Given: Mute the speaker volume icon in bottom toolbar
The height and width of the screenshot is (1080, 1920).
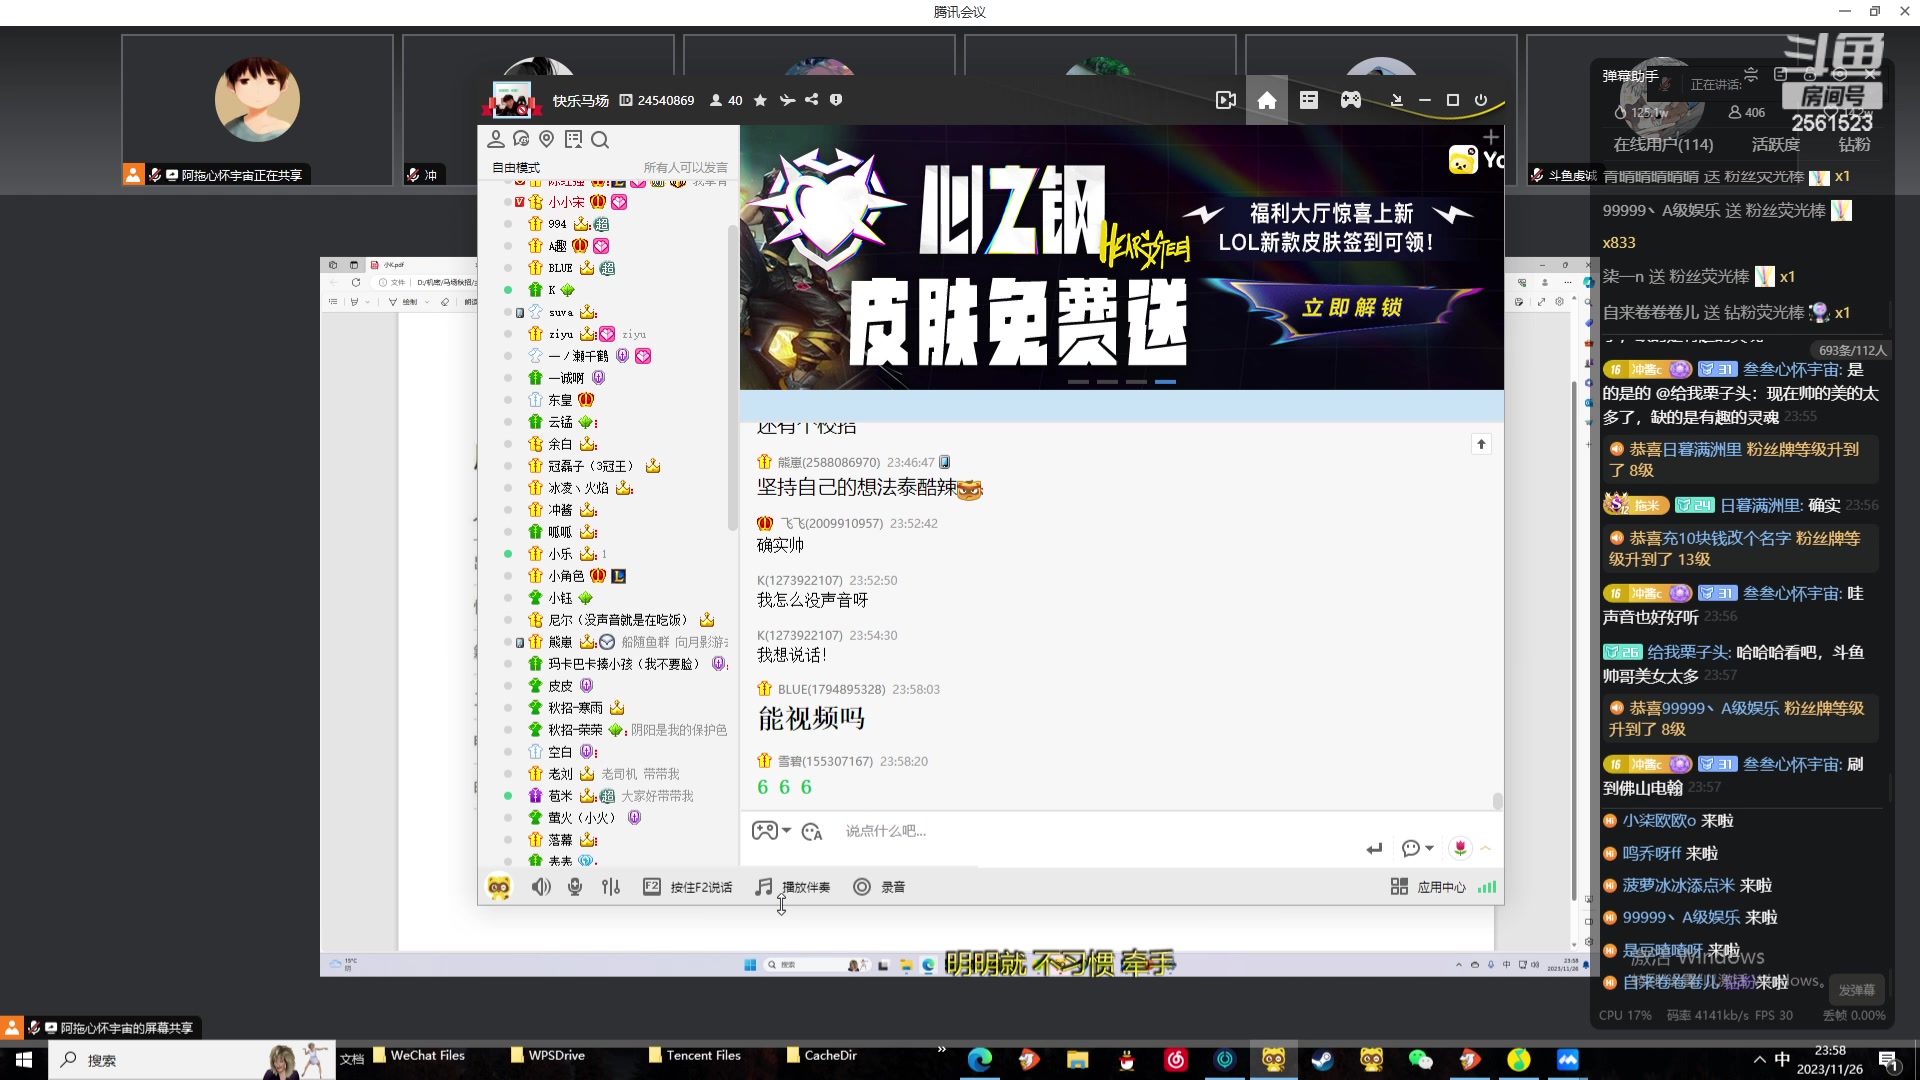Looking at the screenshot, I should pyautogui.click(x=540, y=886).
